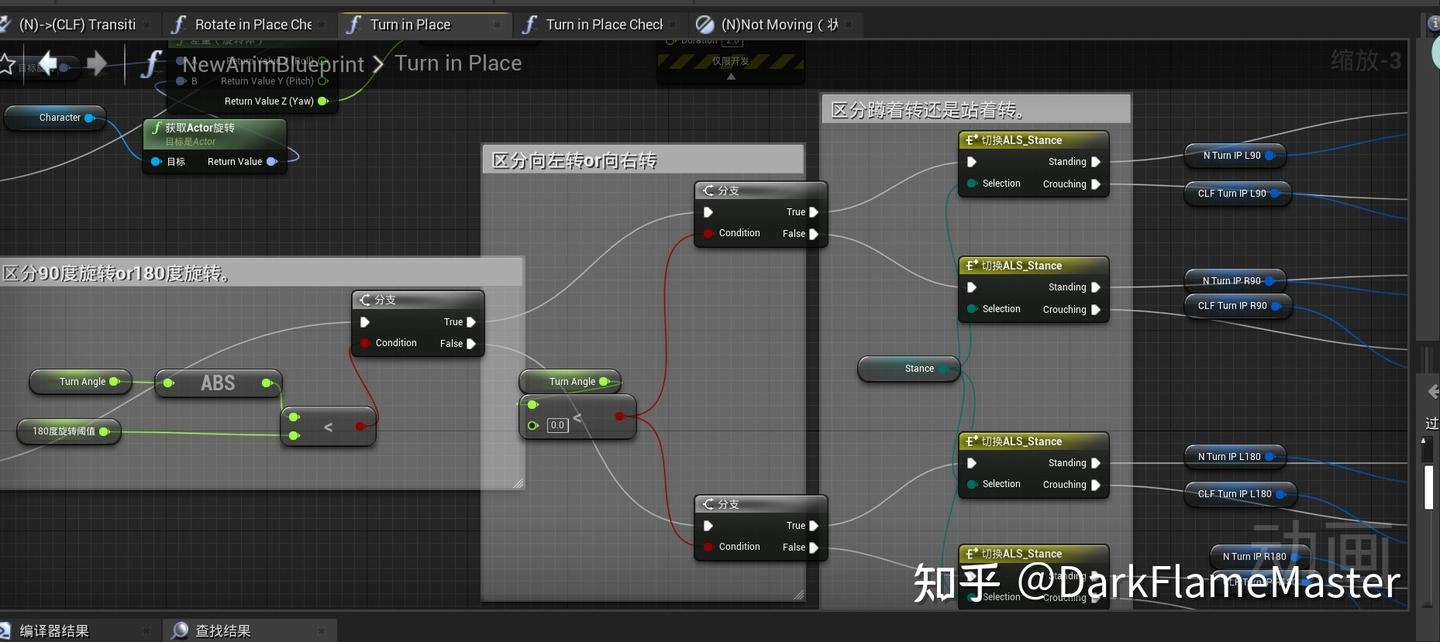Click the green output pin of the ABS node
1440x642 pixels.
267,383
